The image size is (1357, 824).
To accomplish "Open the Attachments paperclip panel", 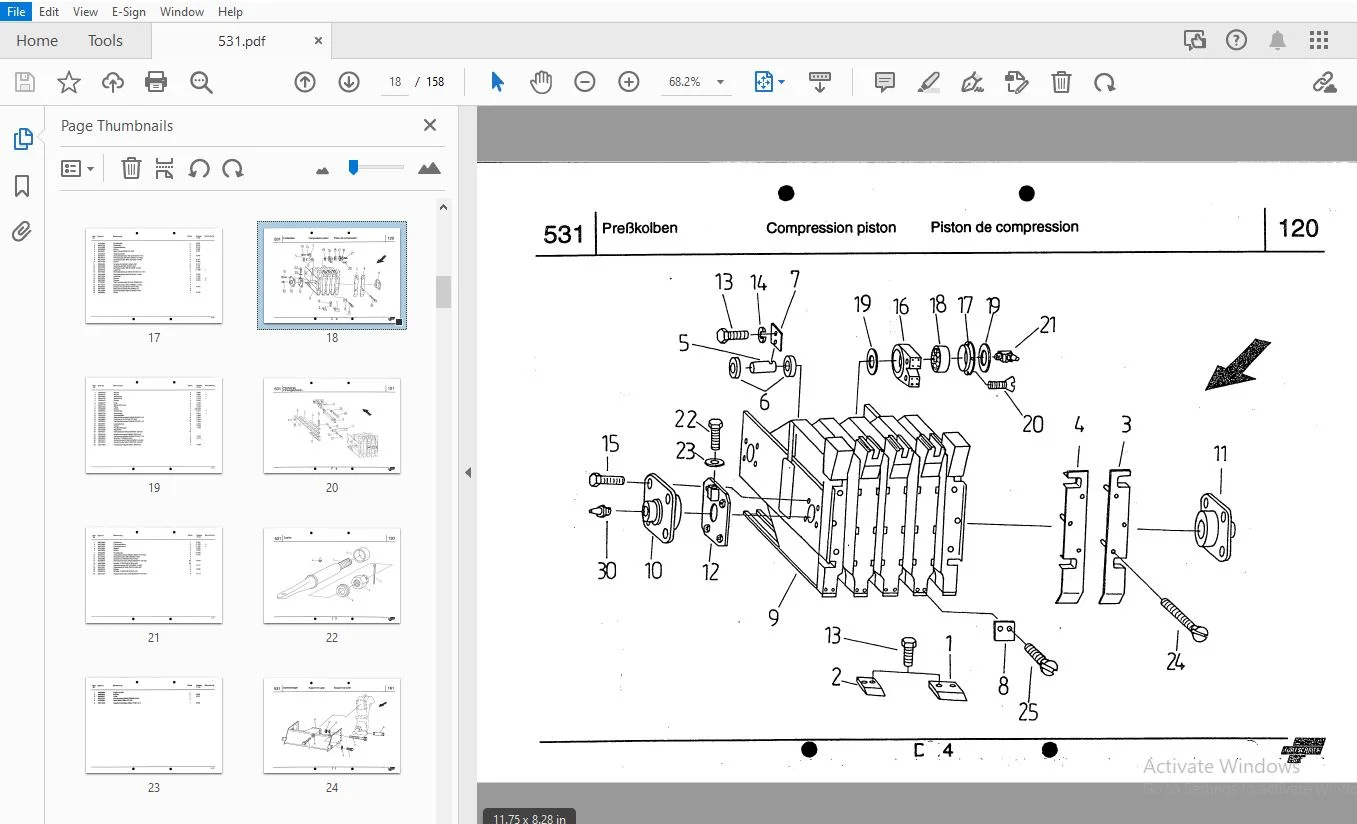I will [x=22, y=232].
